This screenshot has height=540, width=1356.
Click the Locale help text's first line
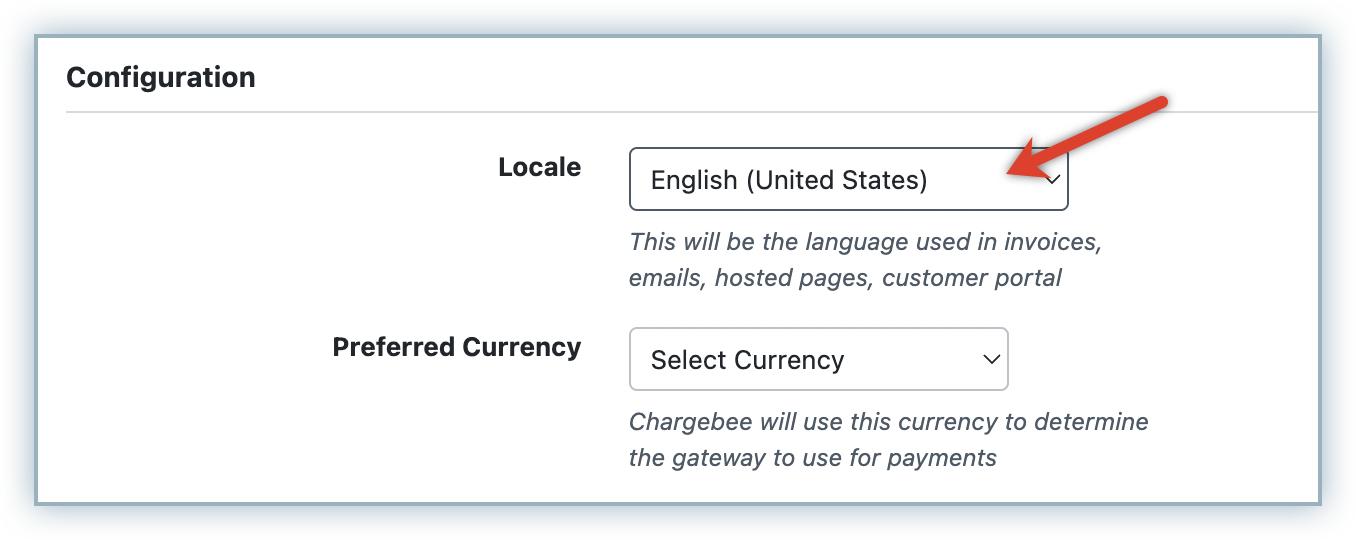pos(865,242)
